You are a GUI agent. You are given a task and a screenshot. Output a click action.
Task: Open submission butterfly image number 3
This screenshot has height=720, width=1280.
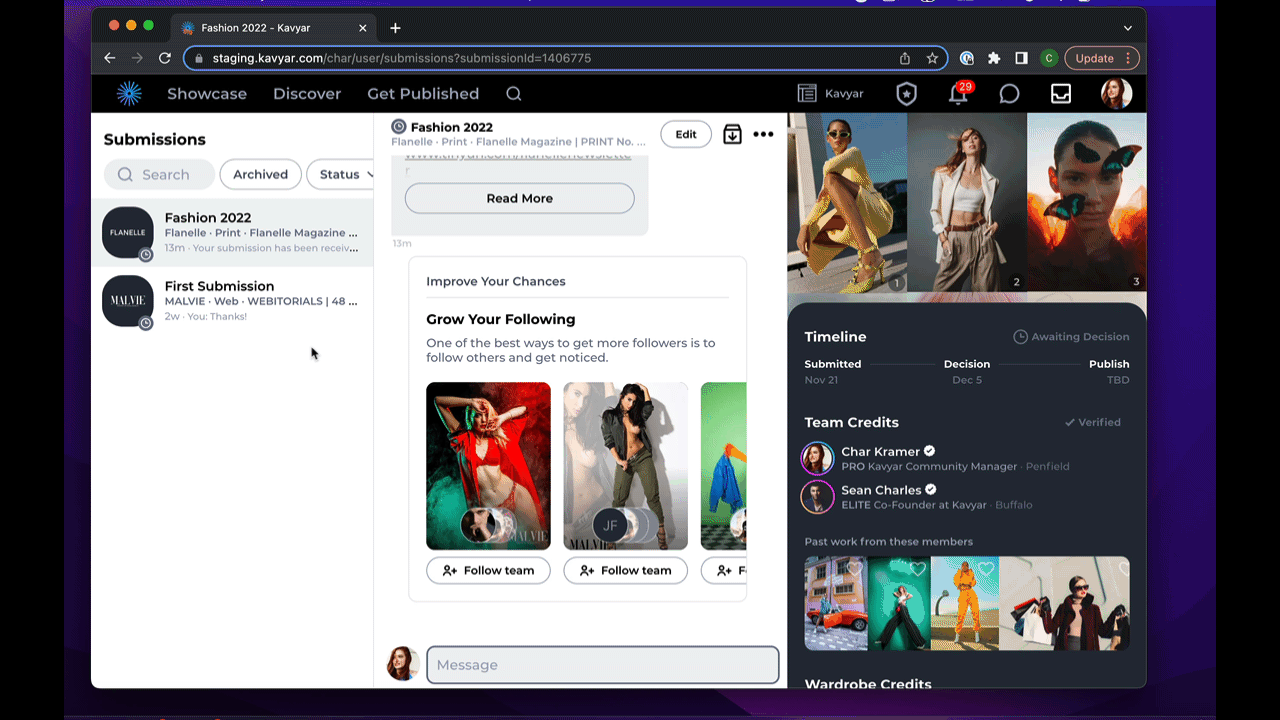(1087, 202)
